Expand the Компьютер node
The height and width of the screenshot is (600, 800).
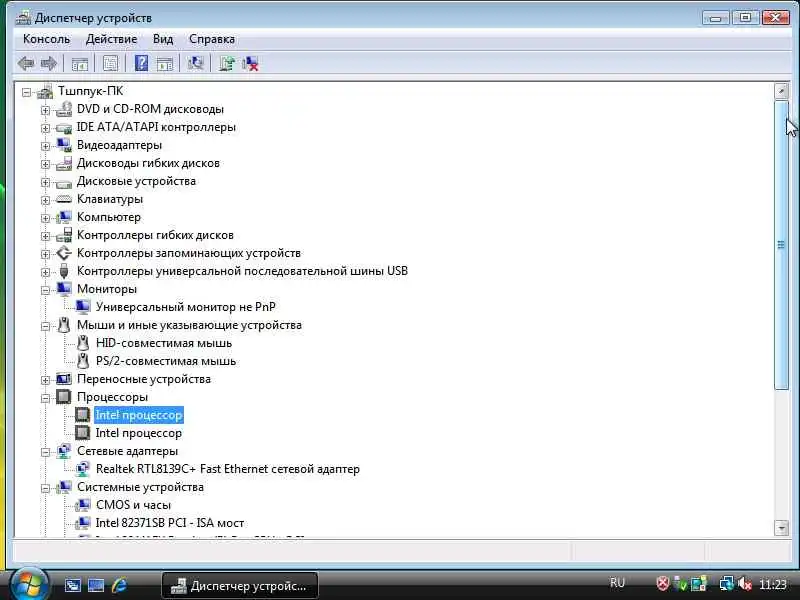[45, 218]
